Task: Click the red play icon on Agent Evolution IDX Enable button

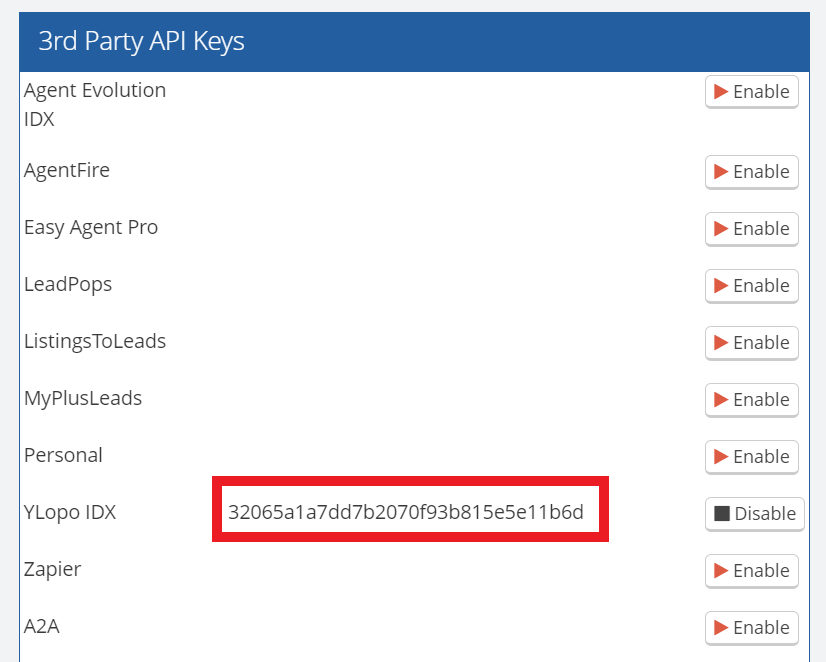Action: pos(722,92)
